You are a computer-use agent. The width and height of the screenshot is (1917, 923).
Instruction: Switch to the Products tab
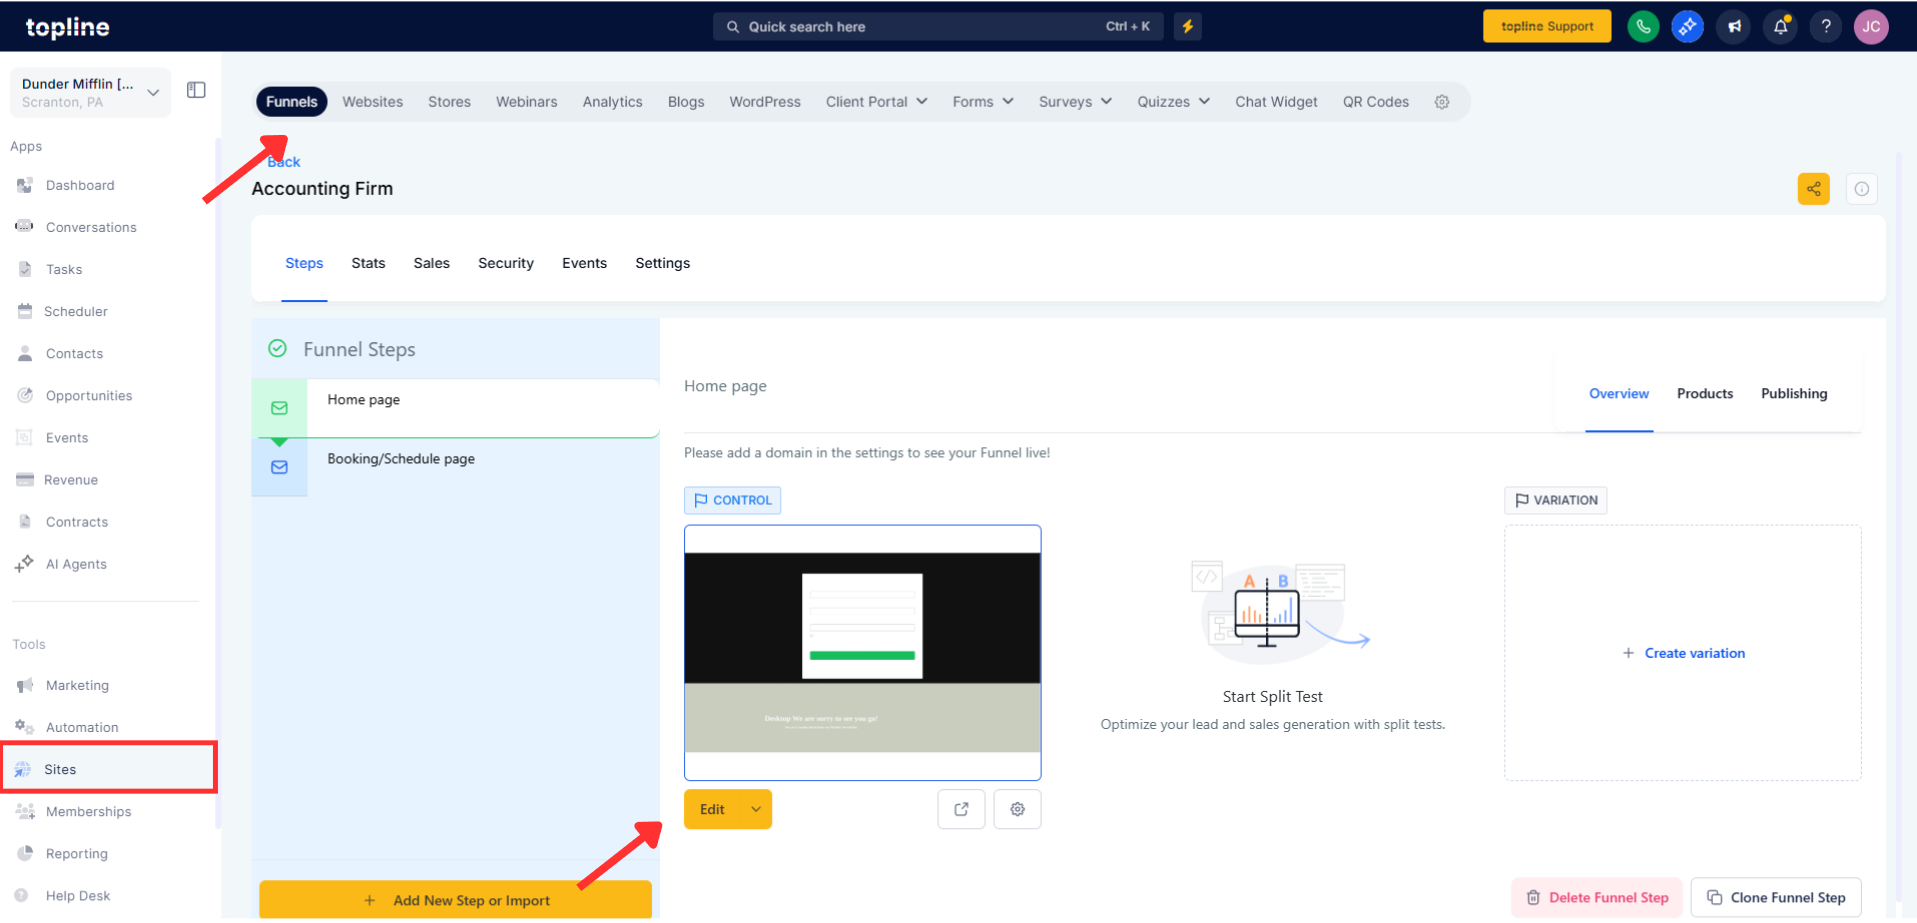click(x=1705, y=394)
